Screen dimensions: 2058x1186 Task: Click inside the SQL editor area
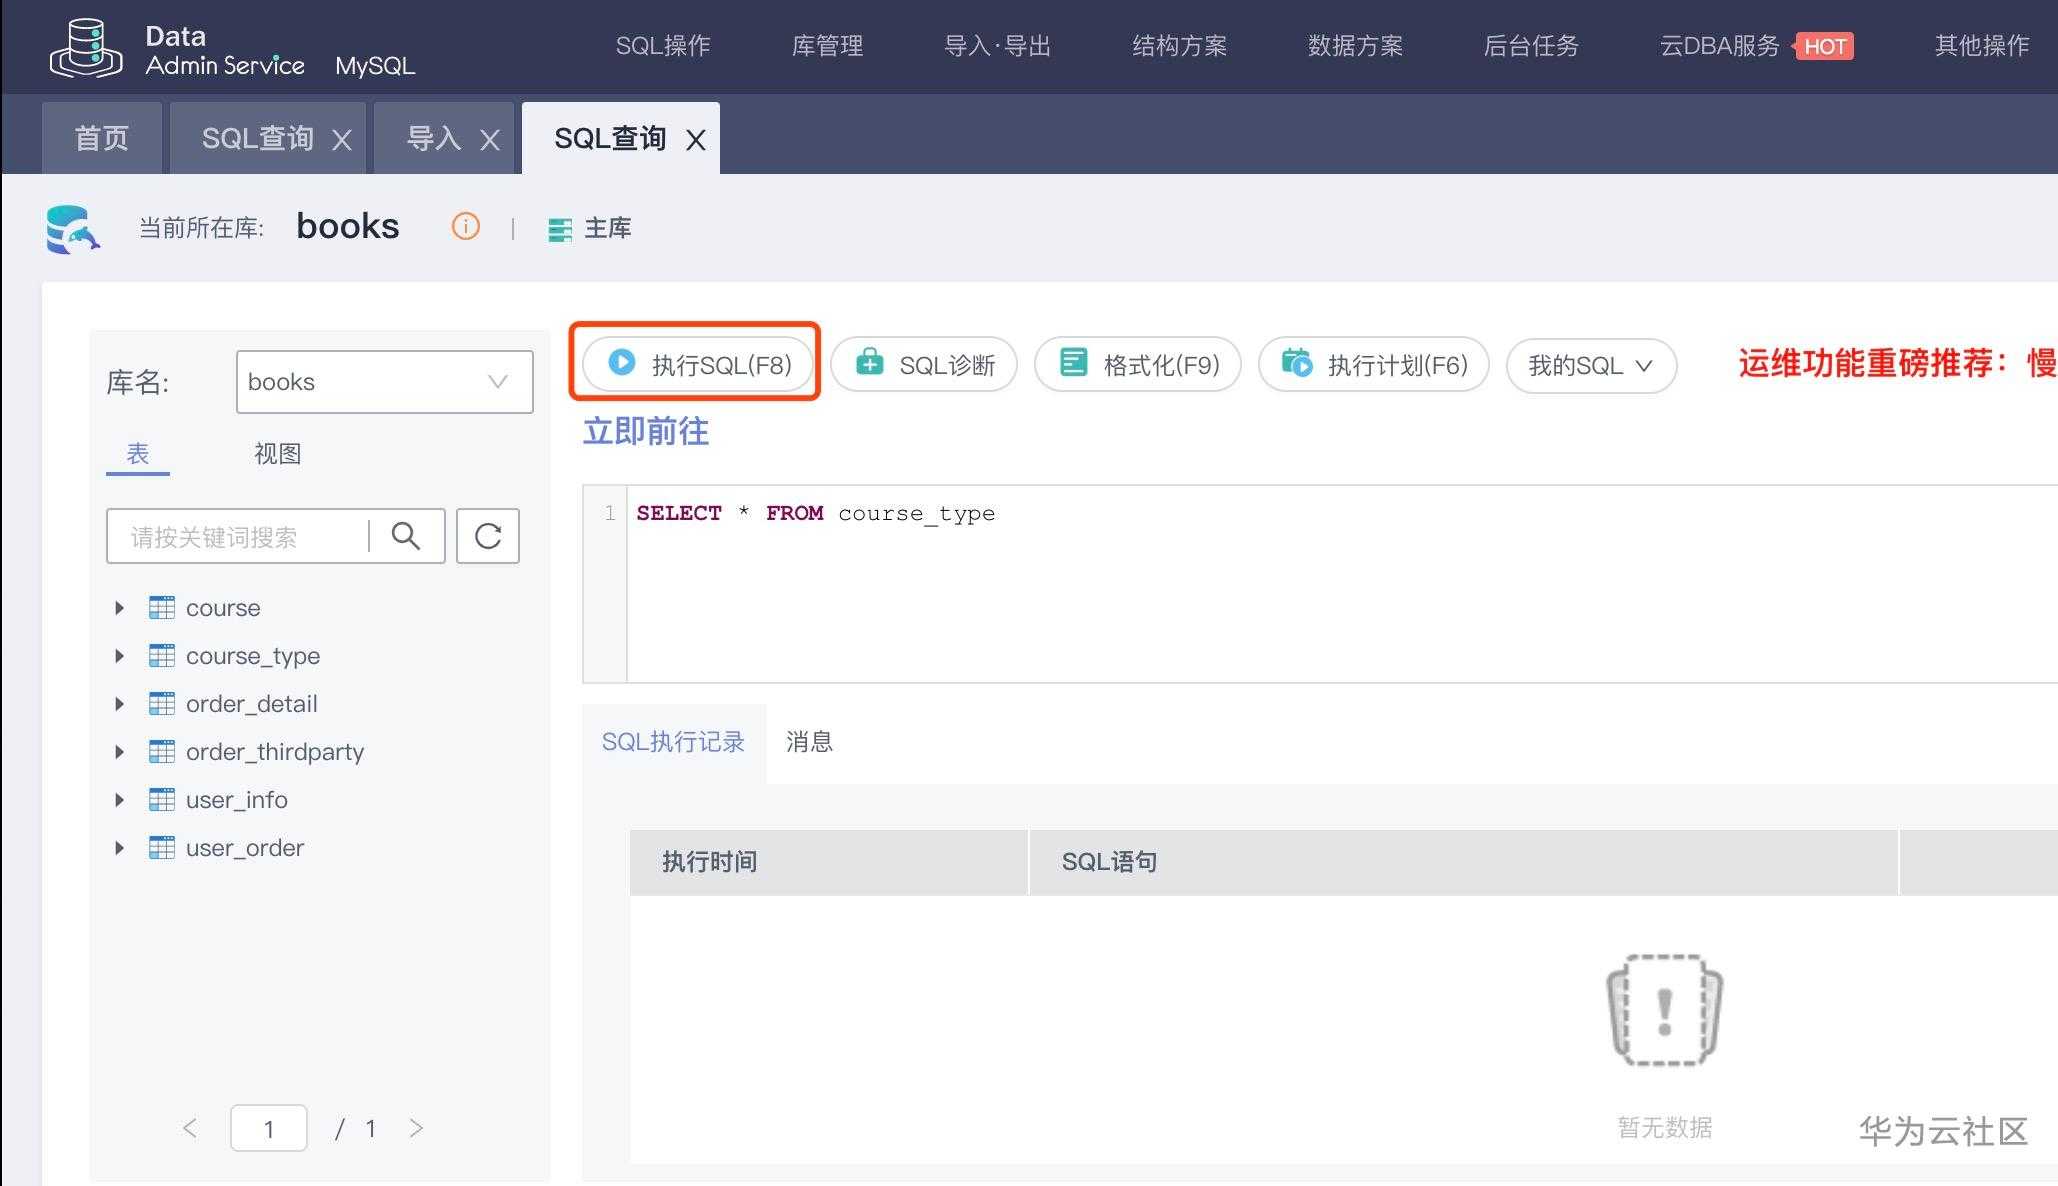1340,584
